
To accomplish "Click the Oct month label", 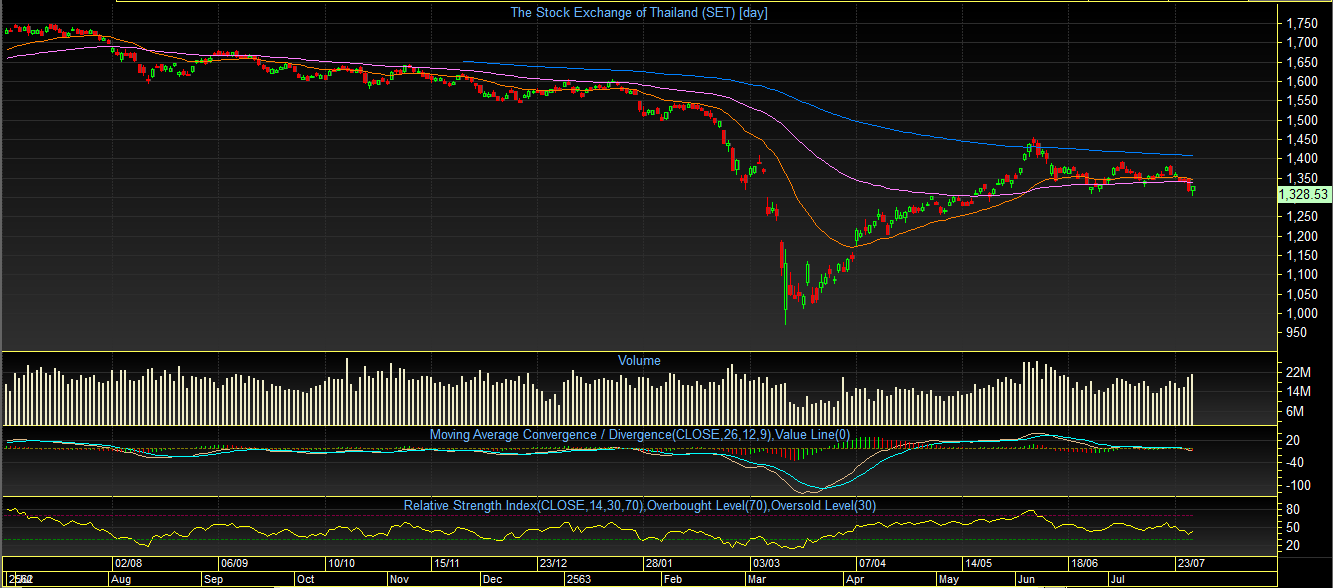I will click(305, 579).
